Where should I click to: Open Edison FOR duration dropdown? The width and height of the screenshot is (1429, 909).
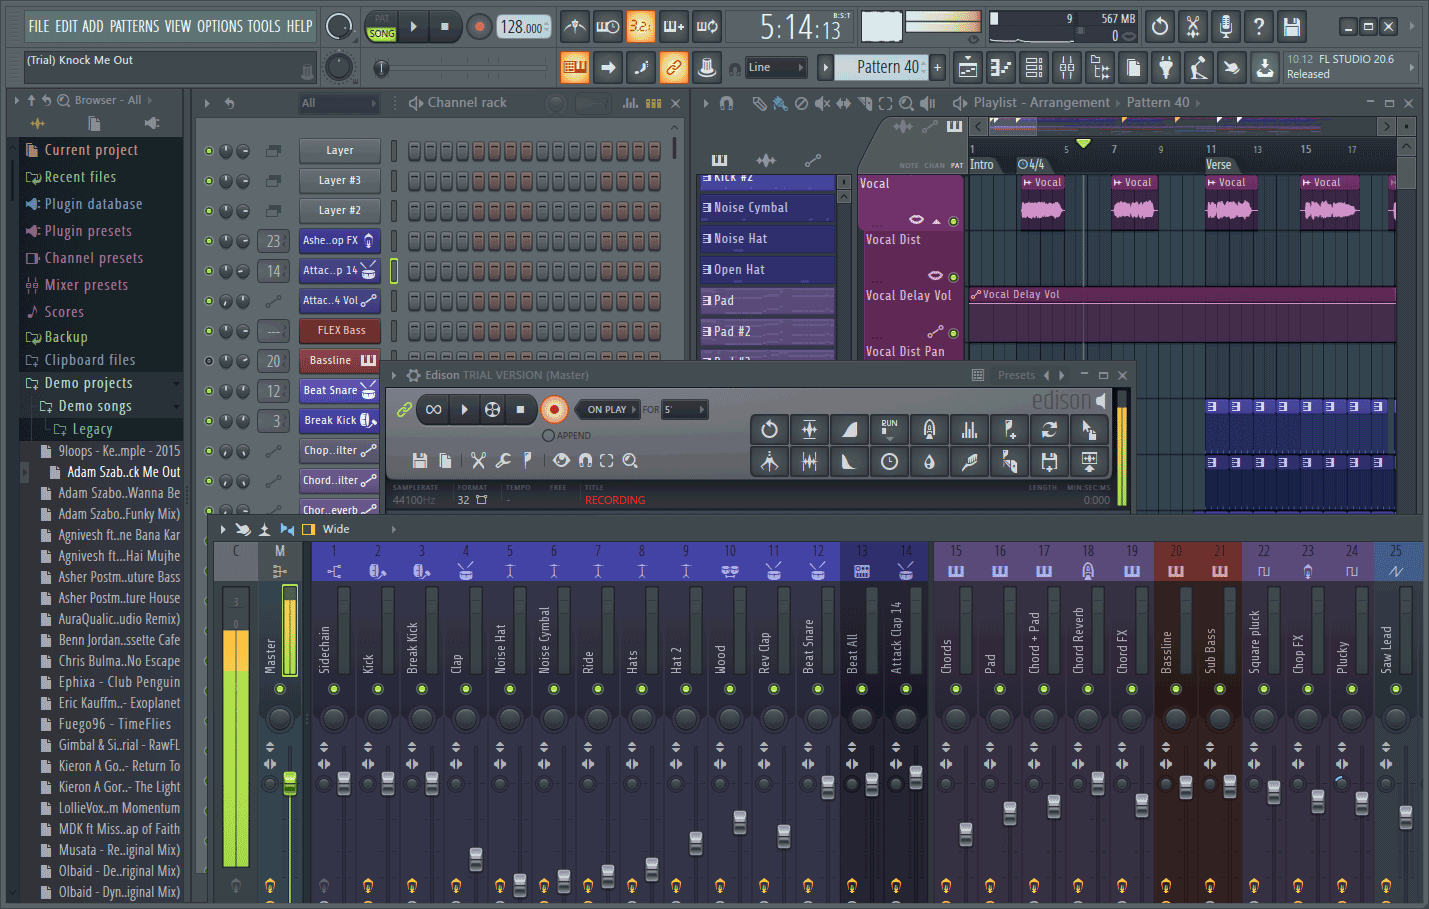pyautogui.click(x=685, y=409)
